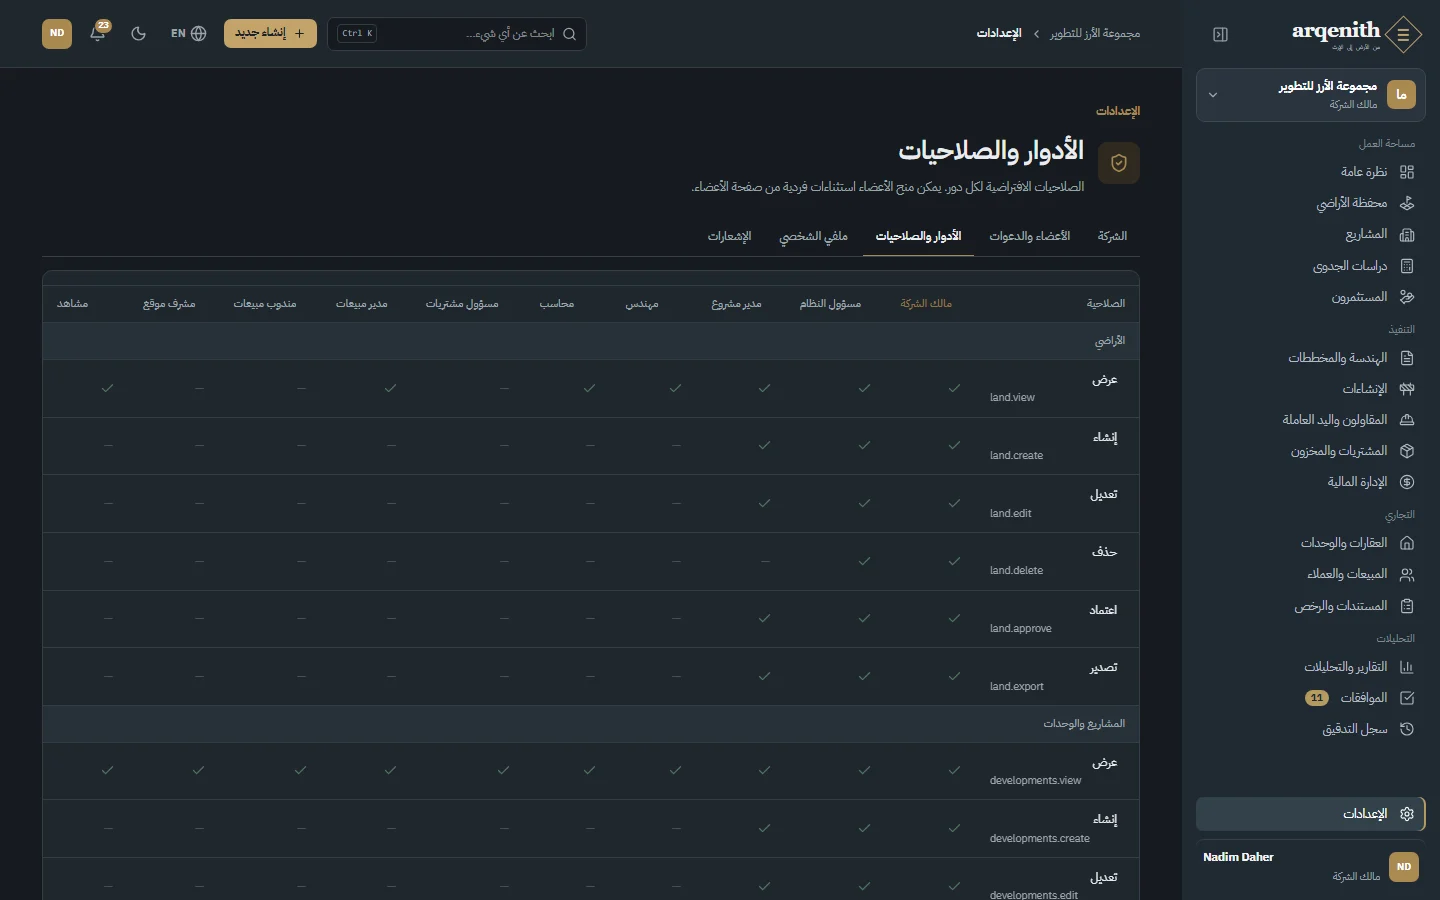Screen dimensions: 1440x900
Task: Click the إنشاء جديد button
Action: [270, 33]
